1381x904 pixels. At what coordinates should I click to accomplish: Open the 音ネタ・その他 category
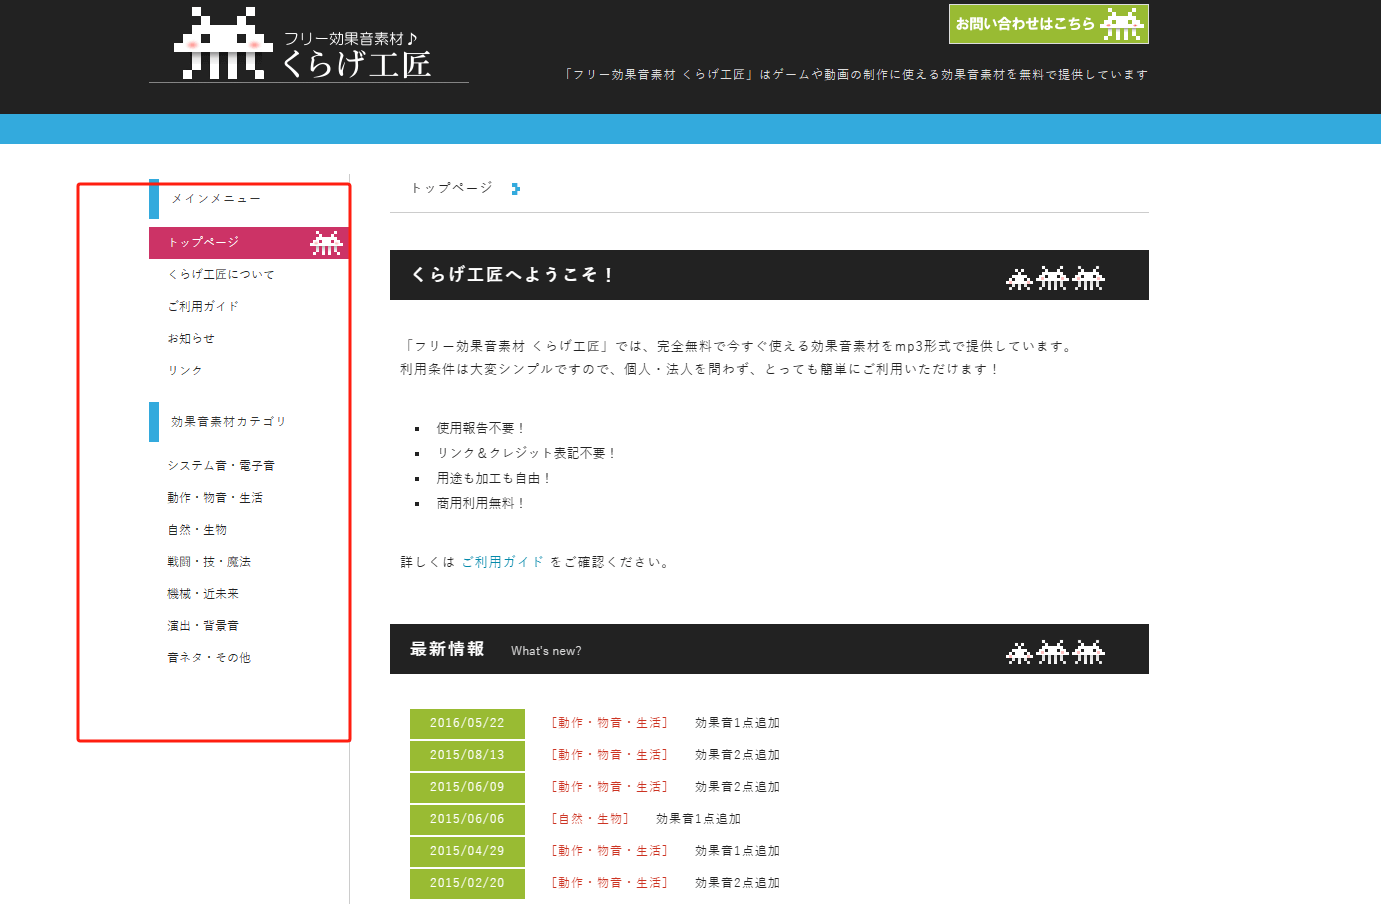pyautogui.click(x=209, y=657)
